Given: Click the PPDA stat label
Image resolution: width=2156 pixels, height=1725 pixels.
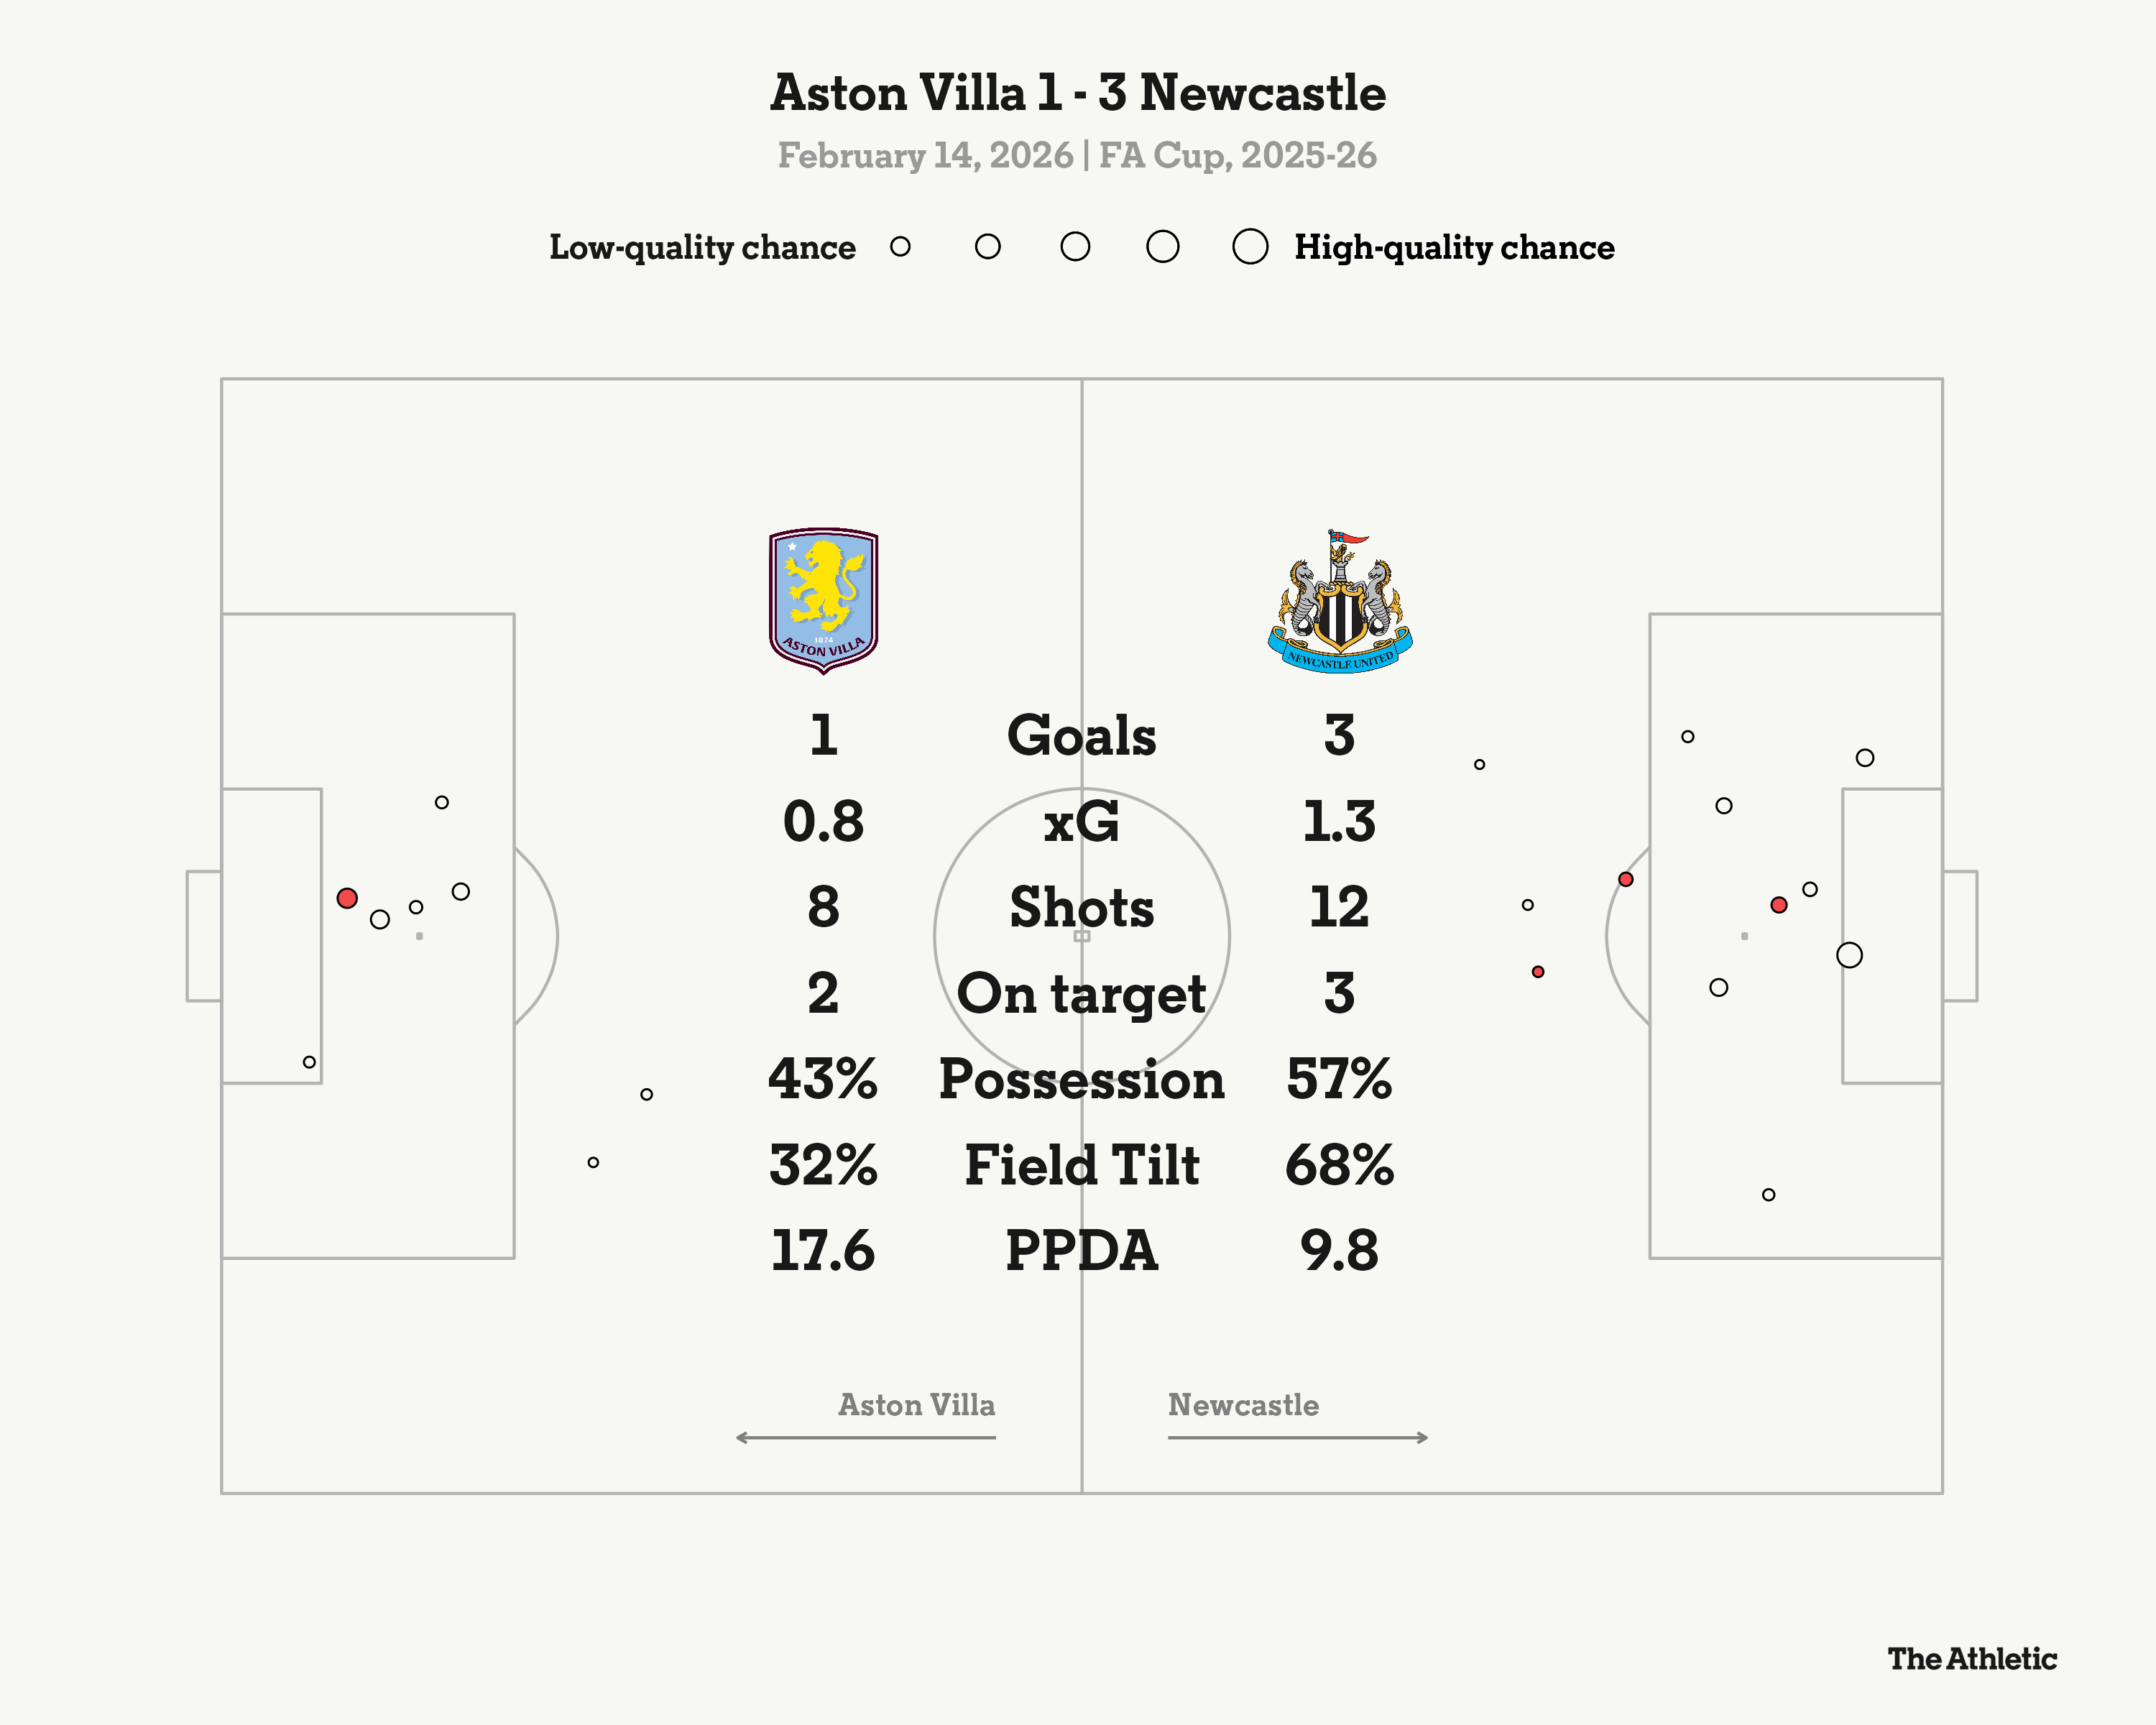Looking at the screenshot, I should [1081, 1251].
